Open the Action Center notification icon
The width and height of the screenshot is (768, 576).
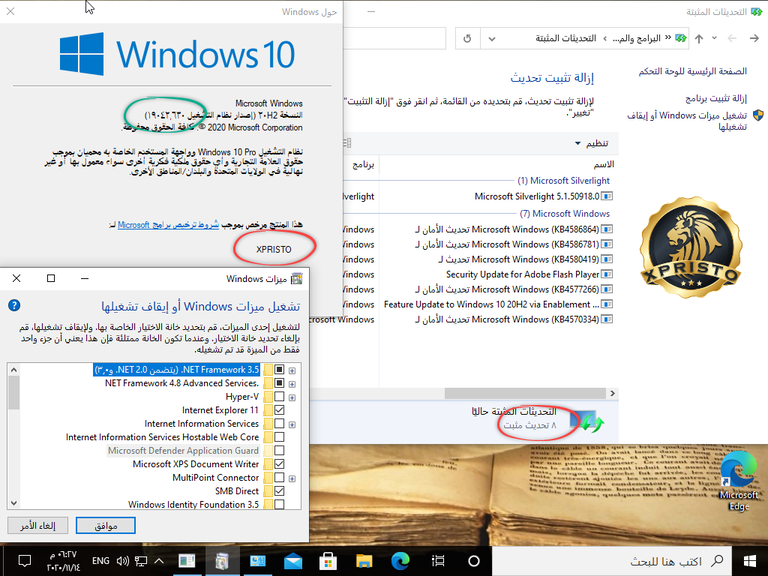coord(24,561)
